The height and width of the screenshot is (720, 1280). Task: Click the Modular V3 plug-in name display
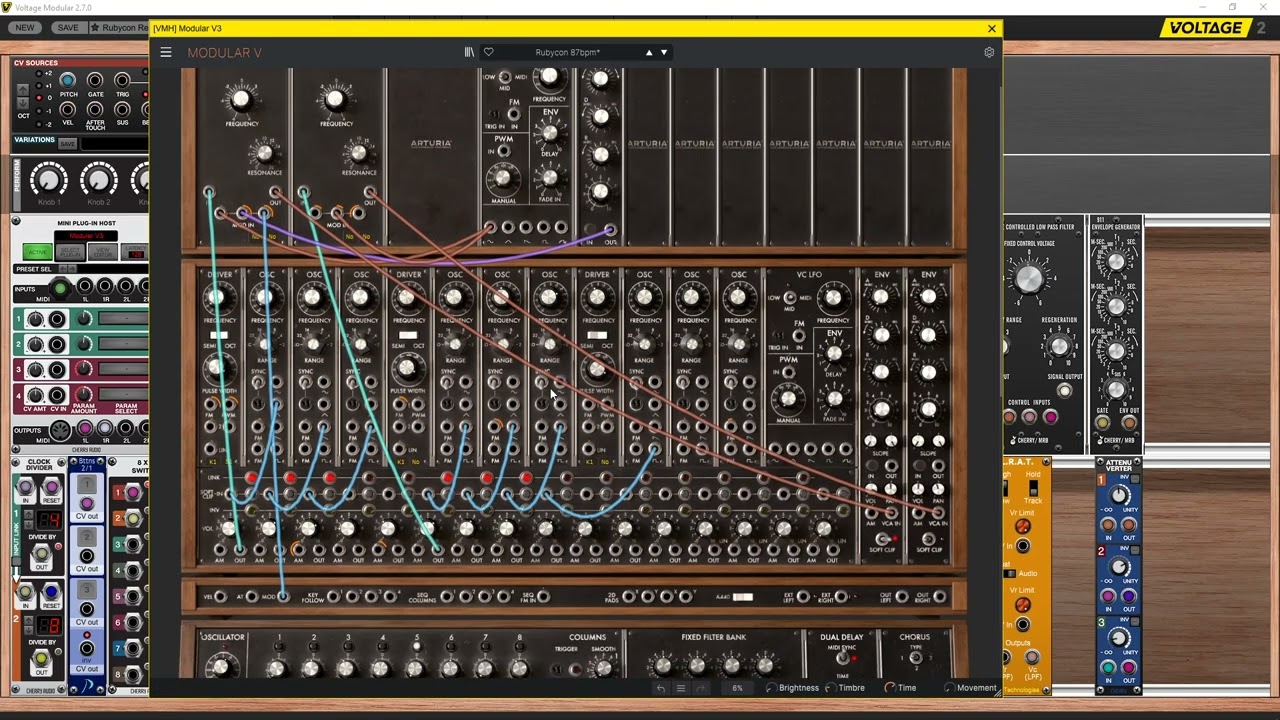point(85,236)
